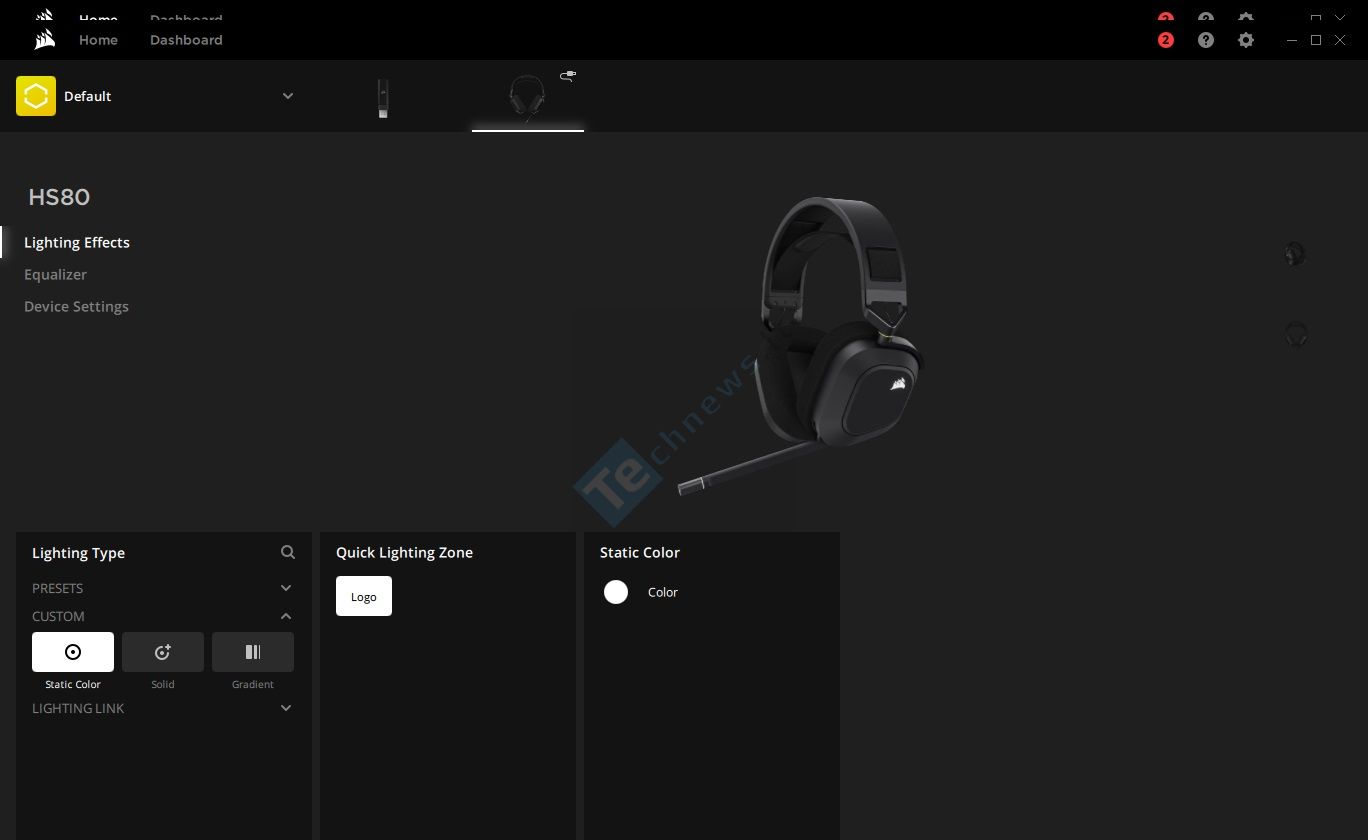
Task: Open the white Static Color swatch
Action: pos(616,592)
